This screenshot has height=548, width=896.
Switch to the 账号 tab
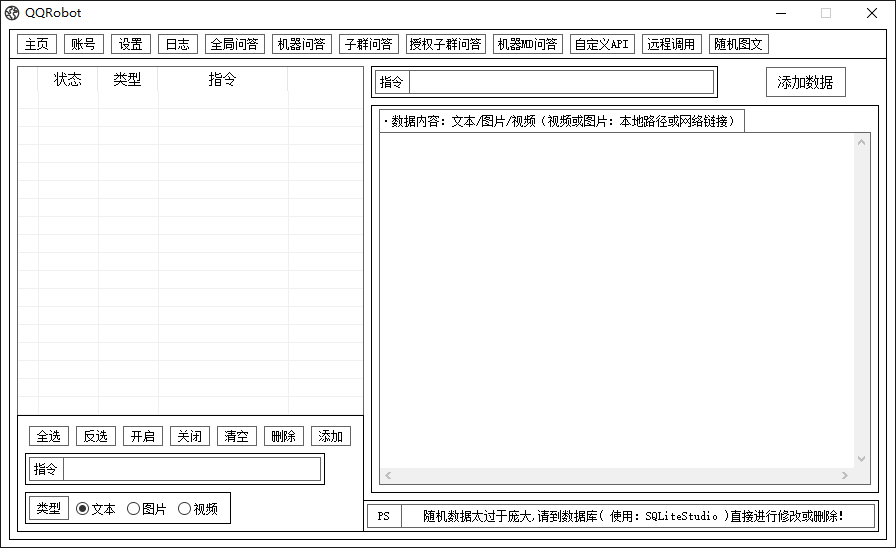point(83,44)
